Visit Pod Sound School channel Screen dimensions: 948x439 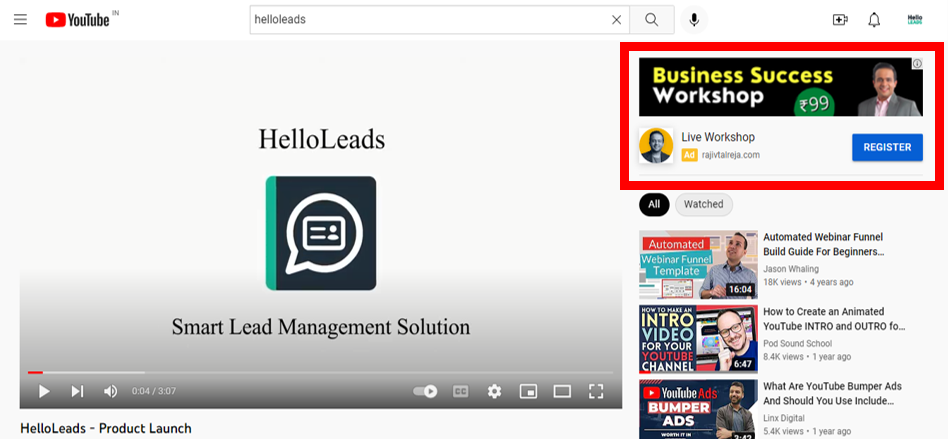[797, 343]
